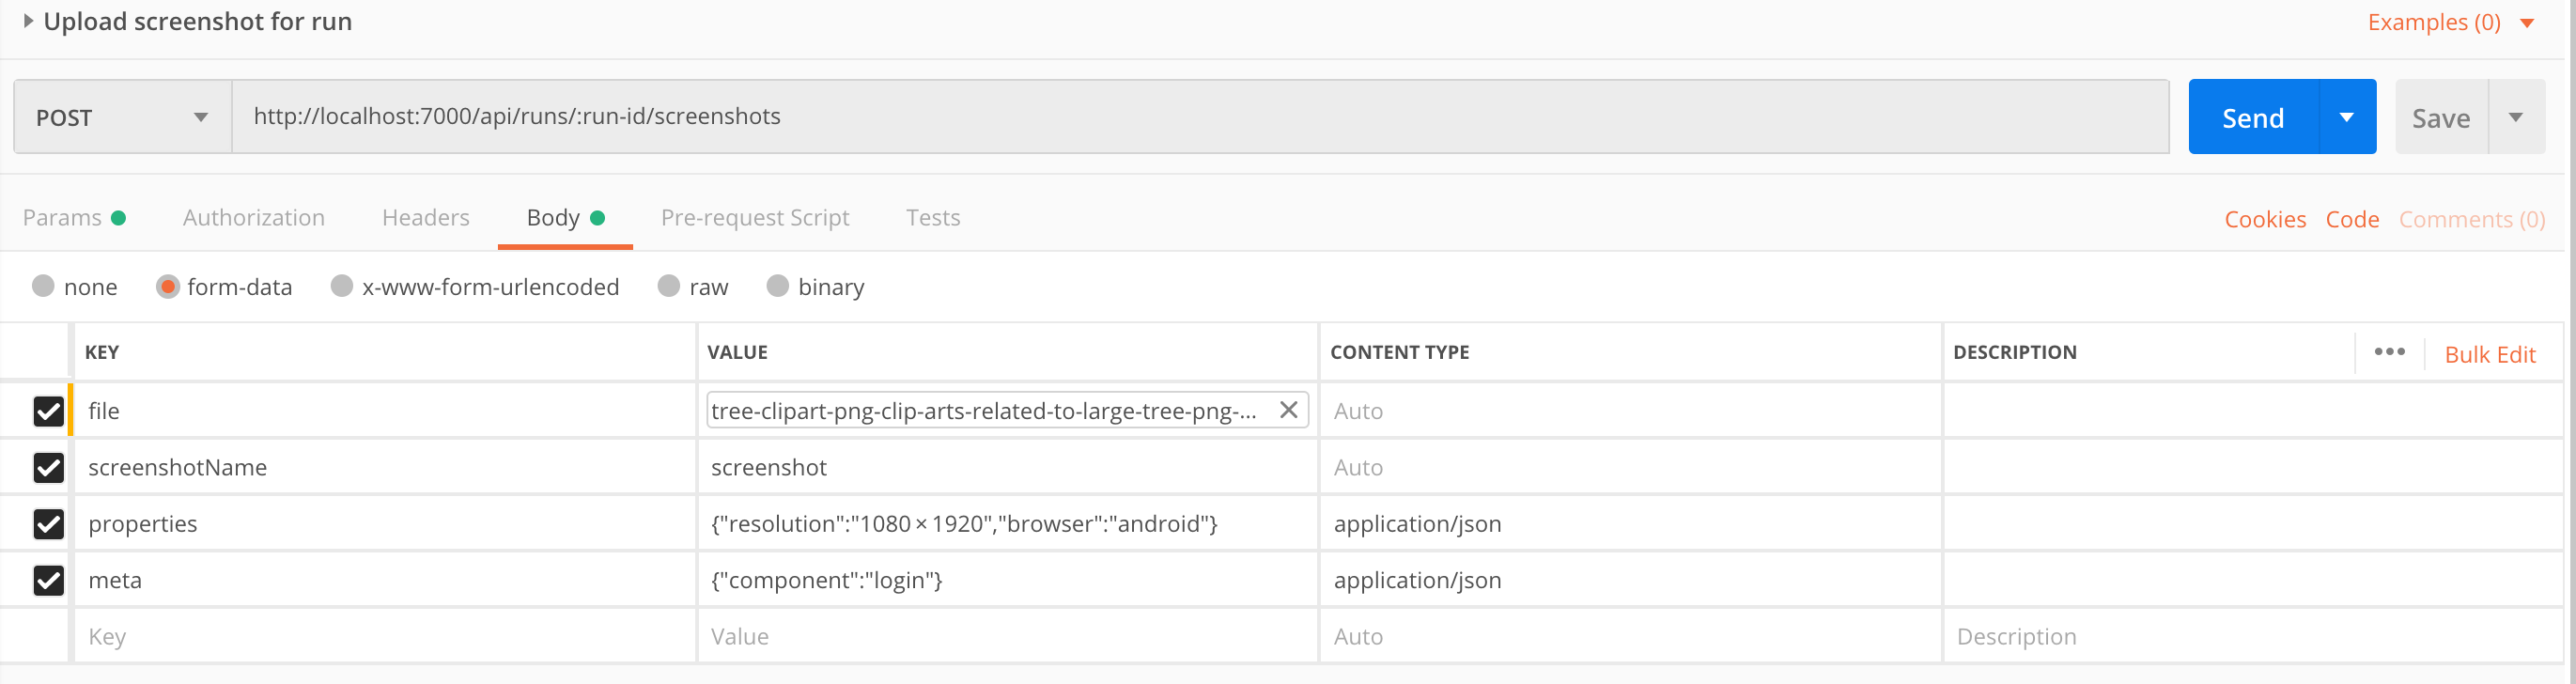Disable the meta row checkbox
The image size is (2576, 684).
tap(49, 580)
